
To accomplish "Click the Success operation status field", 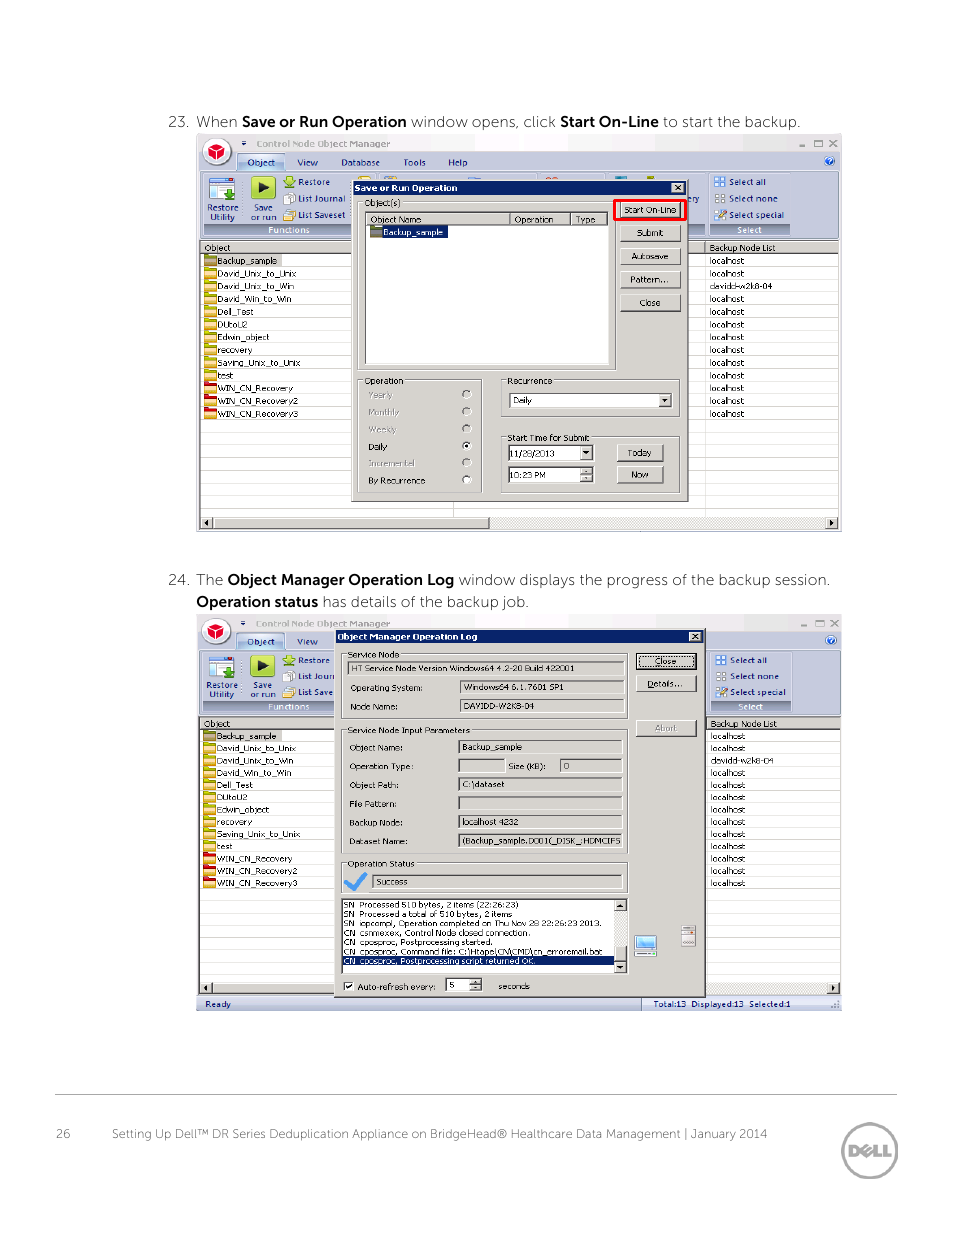I will pos(497,882).
